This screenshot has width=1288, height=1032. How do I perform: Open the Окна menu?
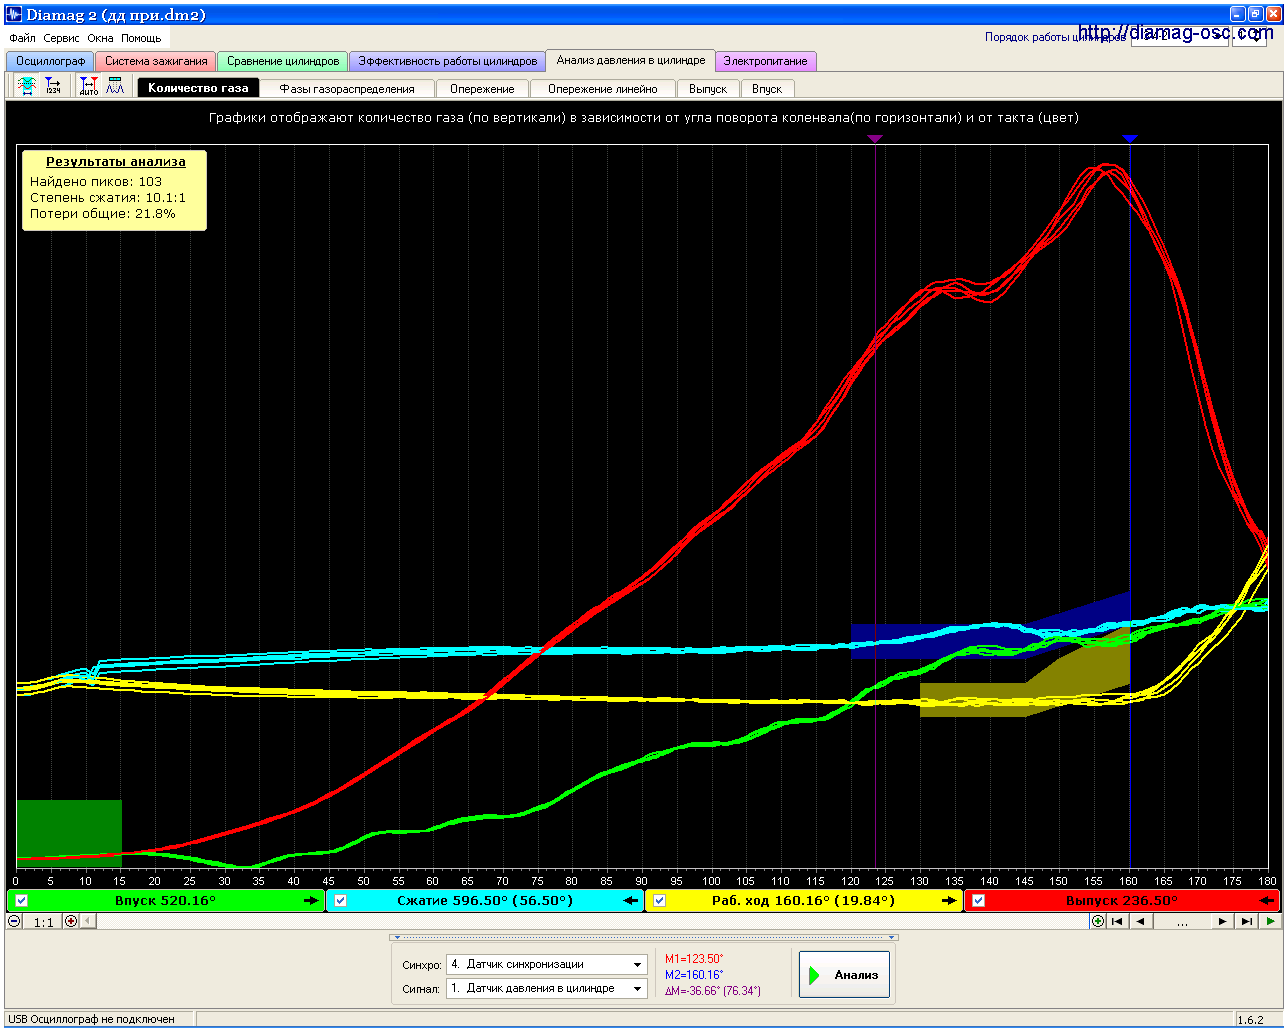[x=100, y=38]
